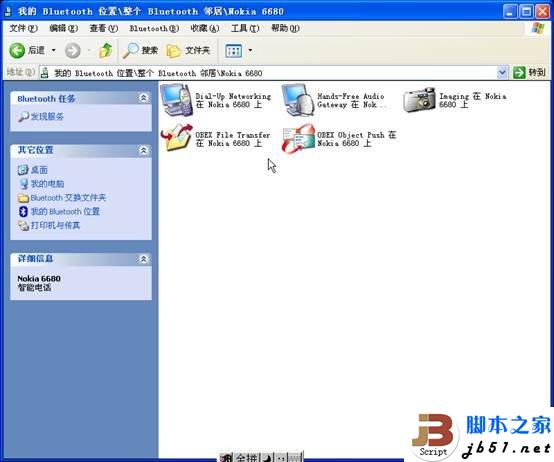Open the 编辑(E) menu
This screenshot has height=462, width=554.
click(x=64, y=28)
